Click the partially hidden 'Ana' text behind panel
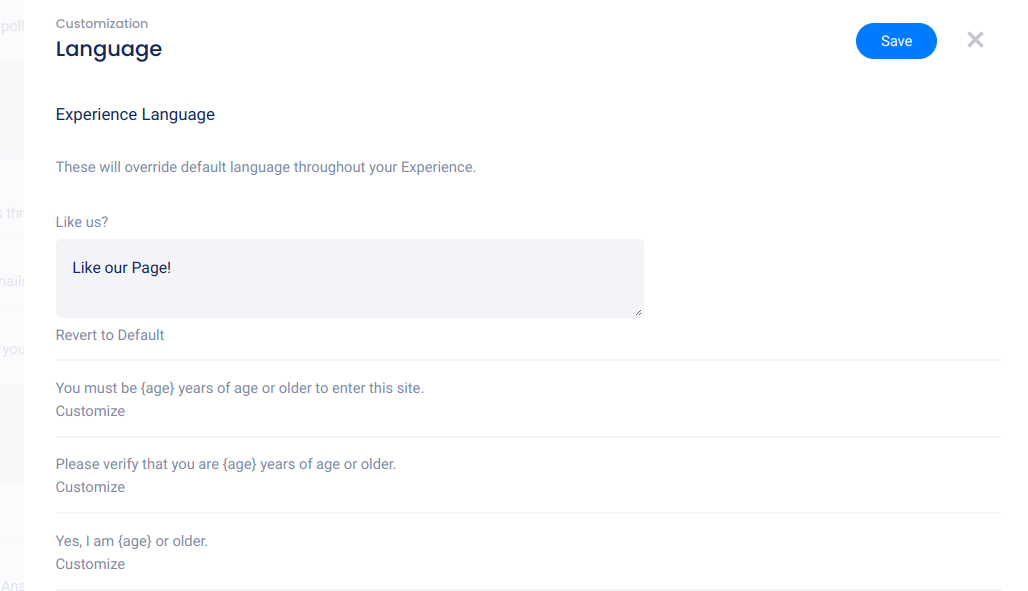Viewport: 1028px width, 591px height. pyautogui.click(x=13, y=585)
